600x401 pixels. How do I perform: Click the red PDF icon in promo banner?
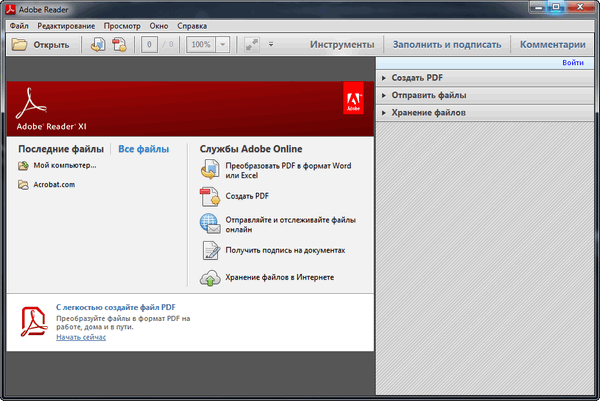click(x=34, y=322)
